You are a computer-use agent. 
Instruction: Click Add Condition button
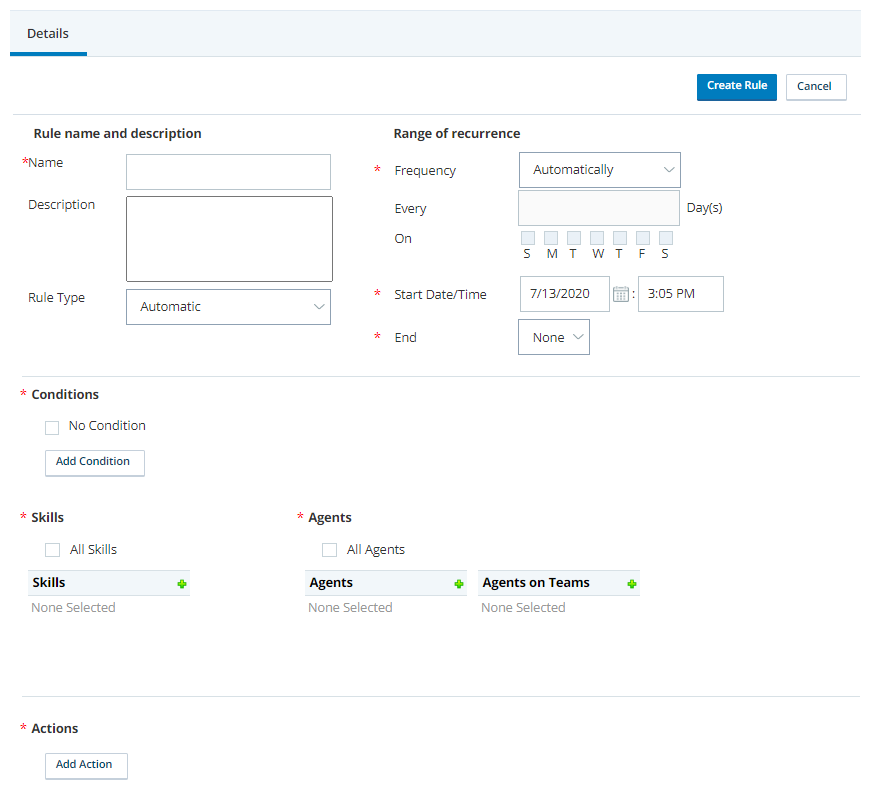(x=95, y=463)
